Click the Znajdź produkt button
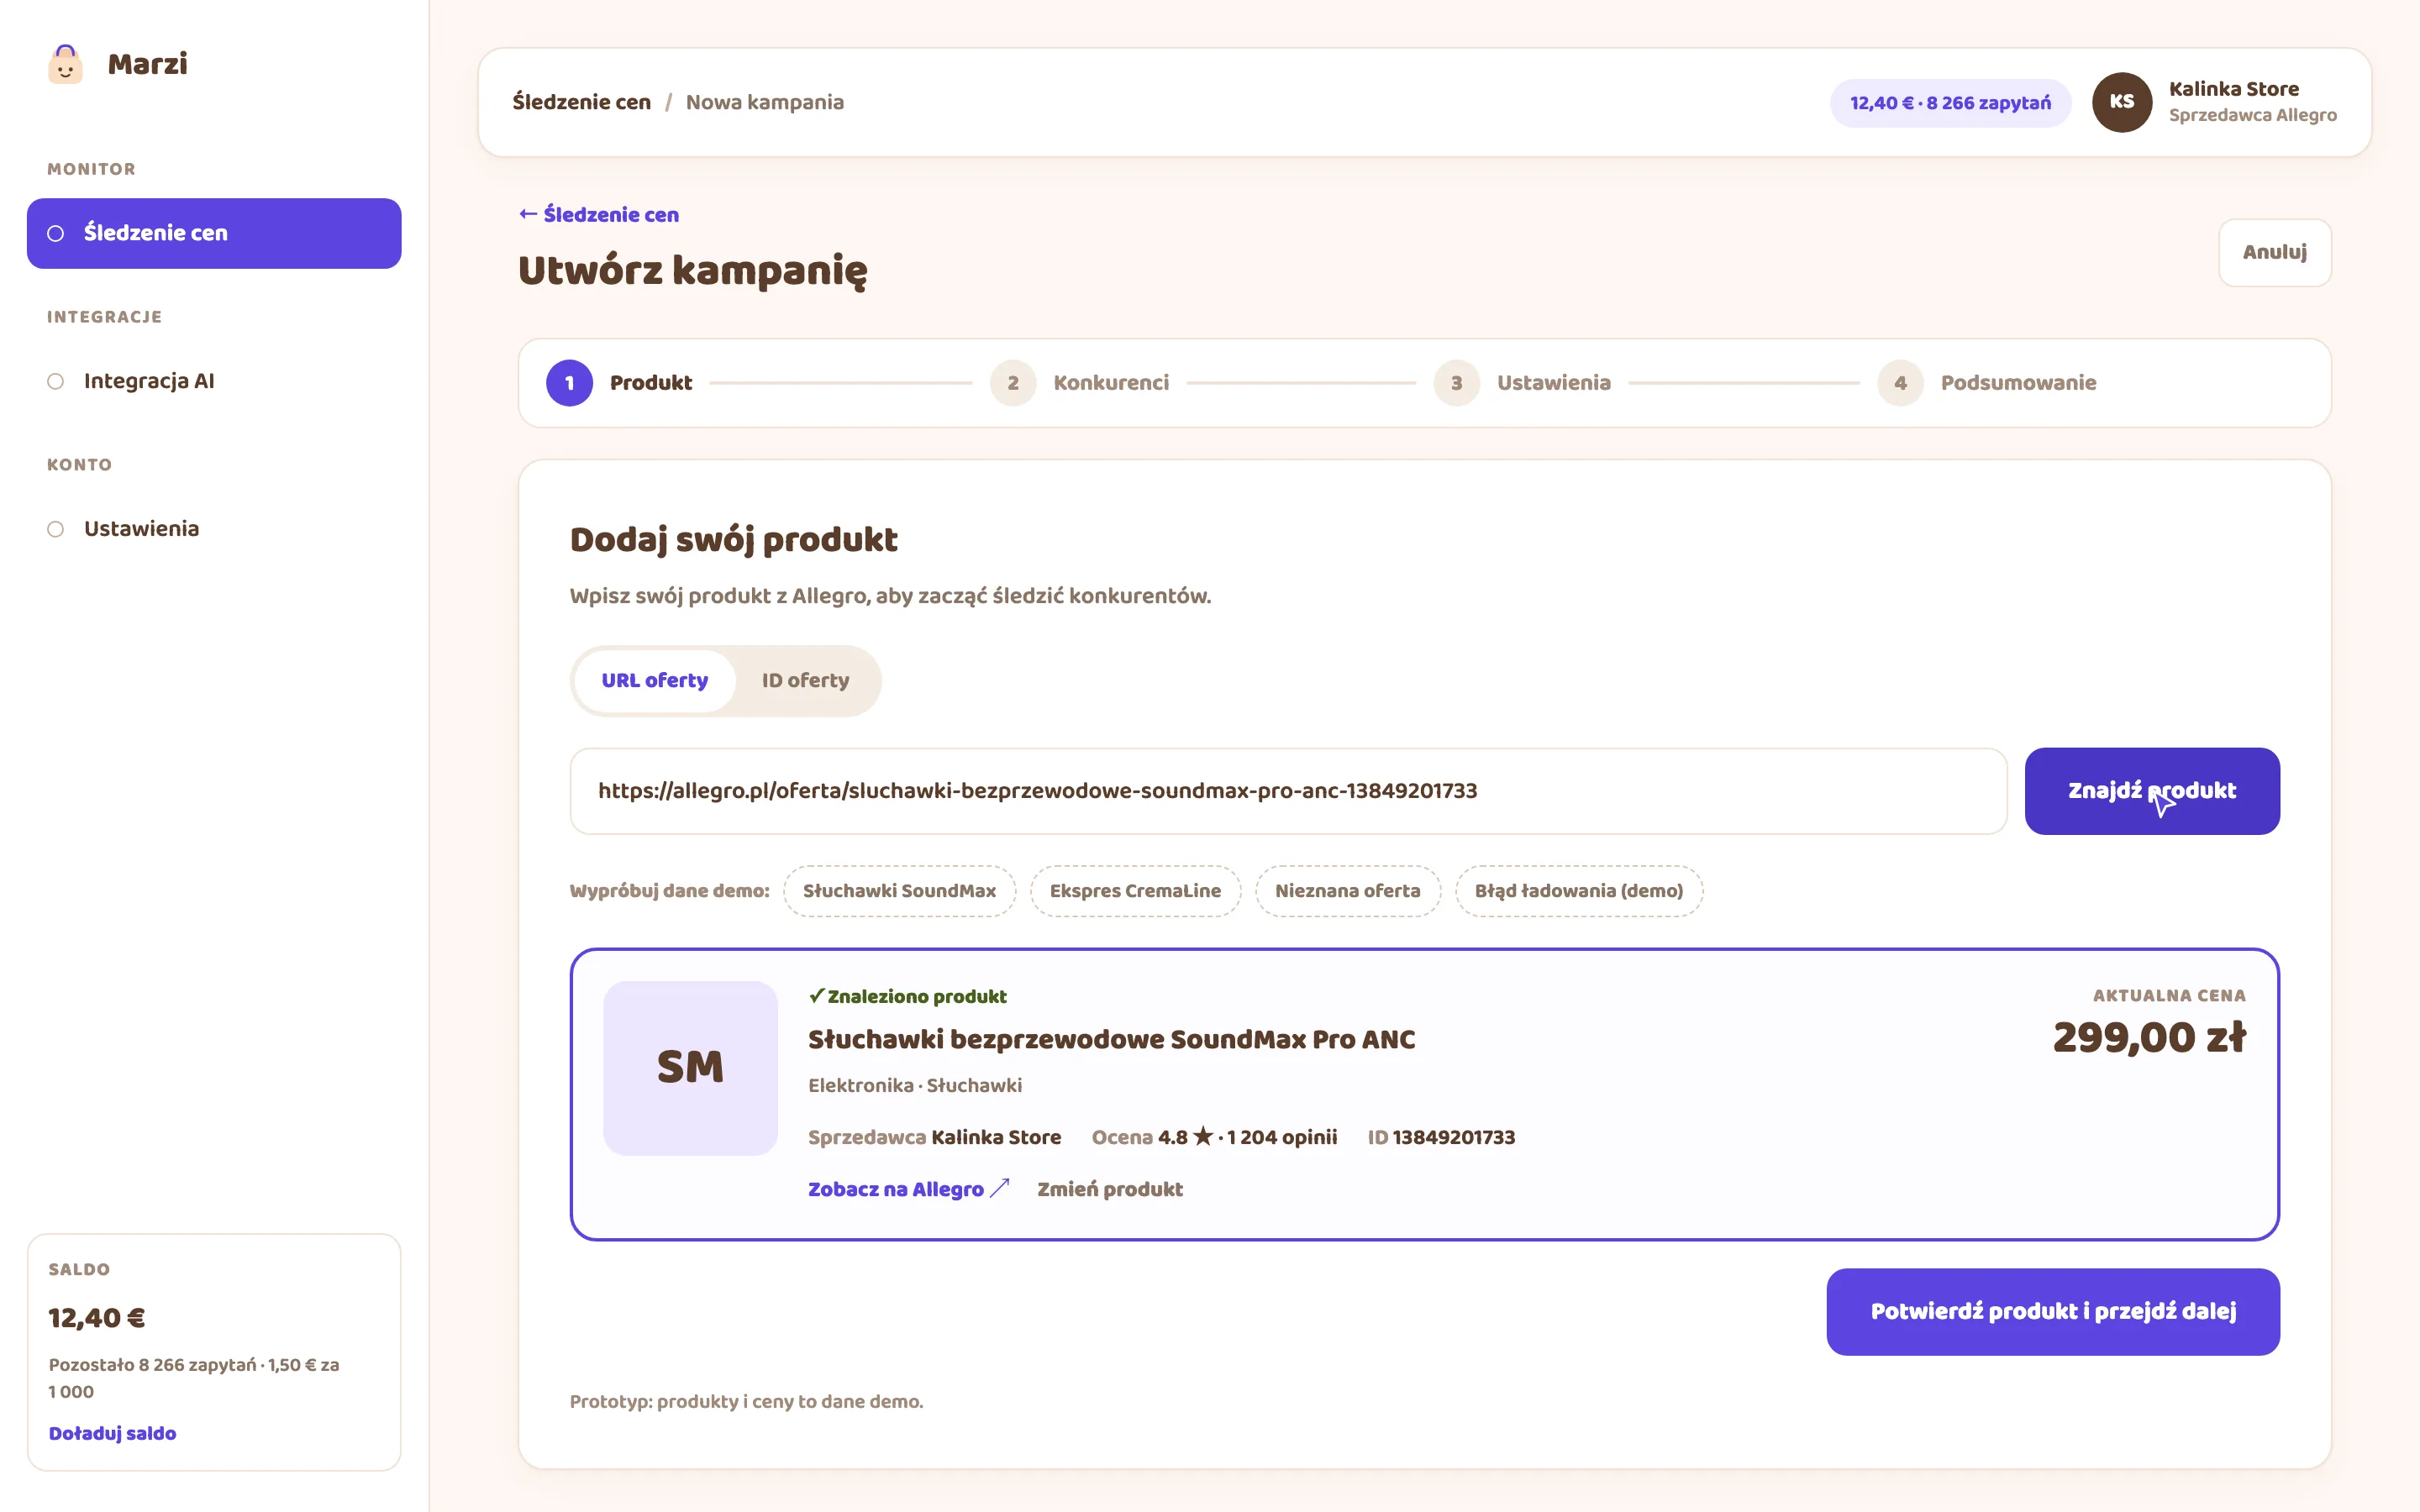2420x1512 pixels. click(x=2152, y=791)
